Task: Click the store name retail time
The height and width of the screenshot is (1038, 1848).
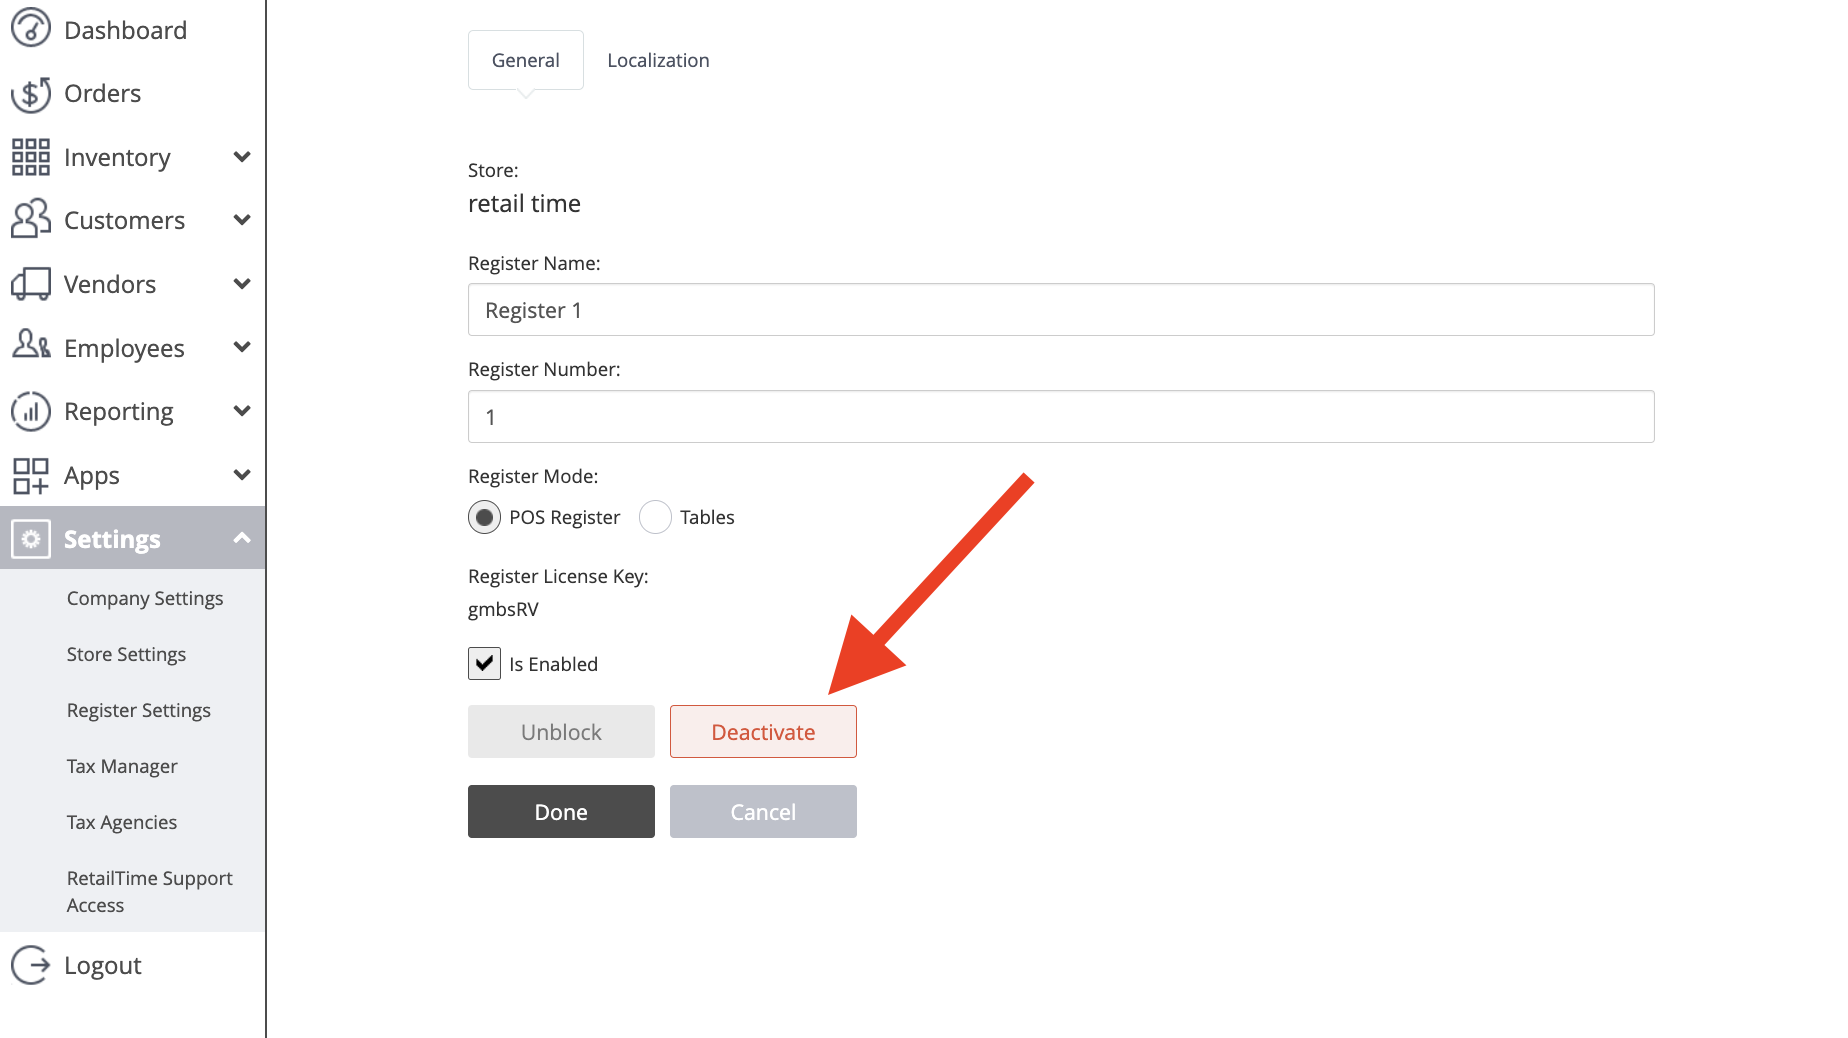Action: [x=524, y=204]
